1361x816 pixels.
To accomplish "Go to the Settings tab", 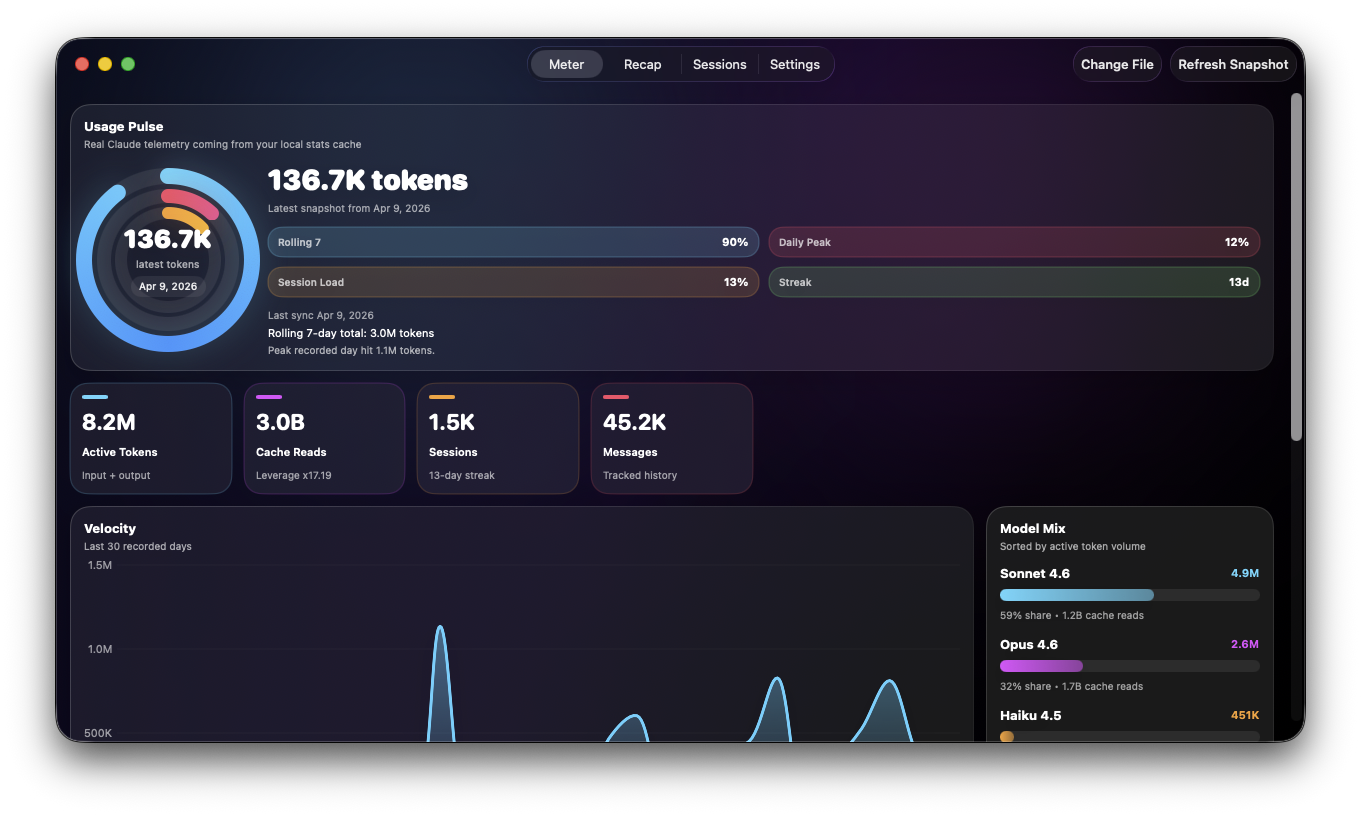I will tap(795, 64).
